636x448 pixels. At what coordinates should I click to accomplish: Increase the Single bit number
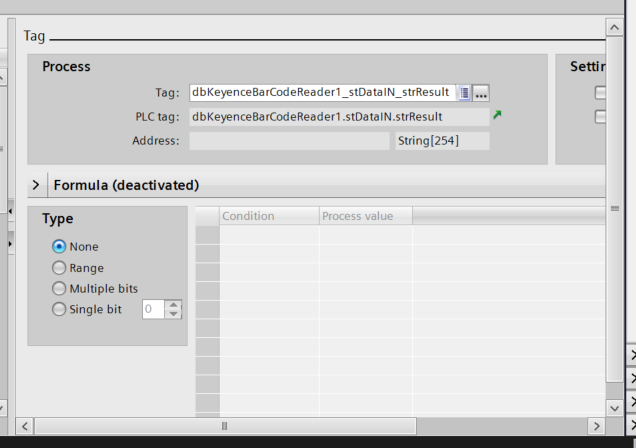pyautogui.click(x=173, y=305)
